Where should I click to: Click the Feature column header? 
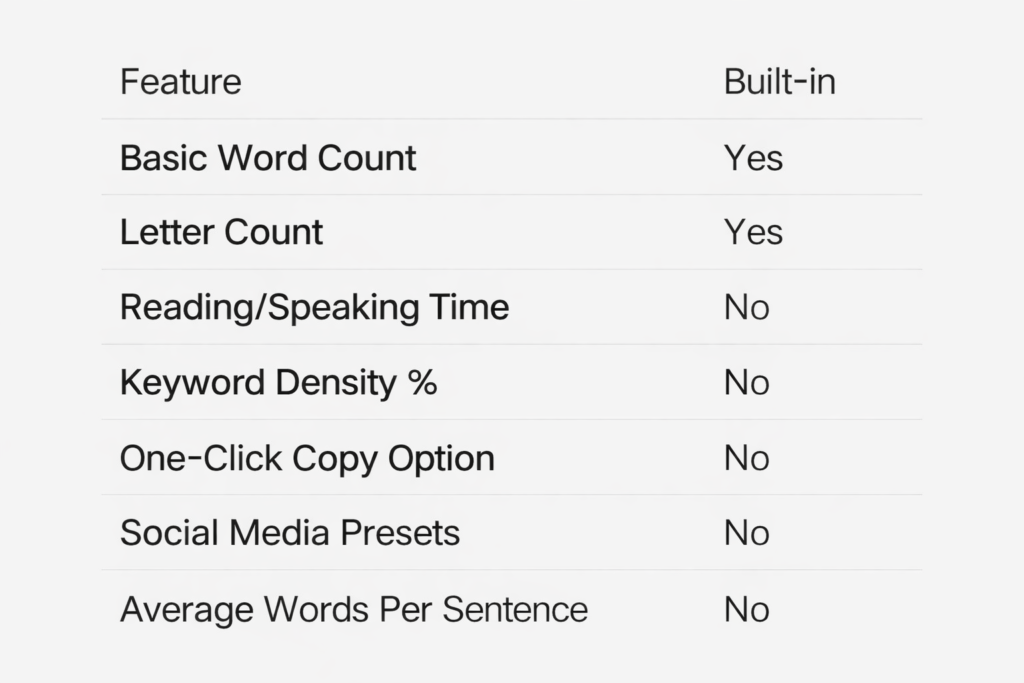[180, 82]
